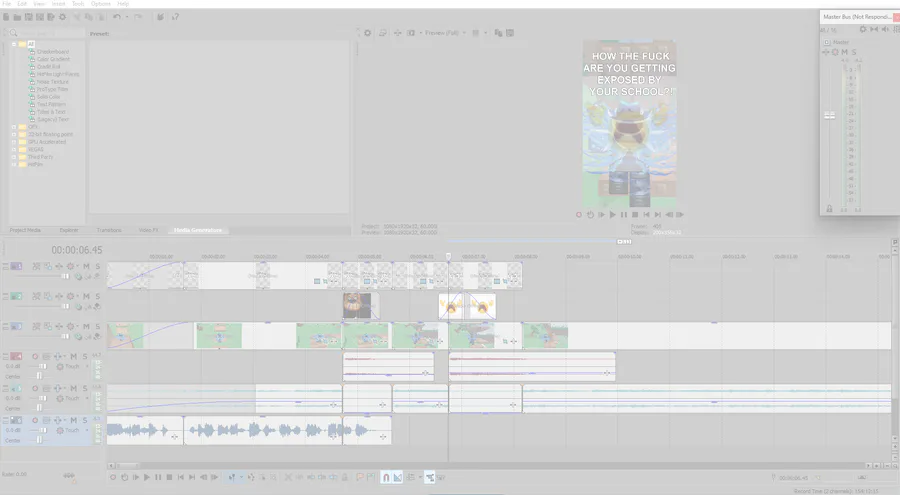The width and height of the screenshot is (900, 495).
Task: Open the Options menu
Action: 101,4
